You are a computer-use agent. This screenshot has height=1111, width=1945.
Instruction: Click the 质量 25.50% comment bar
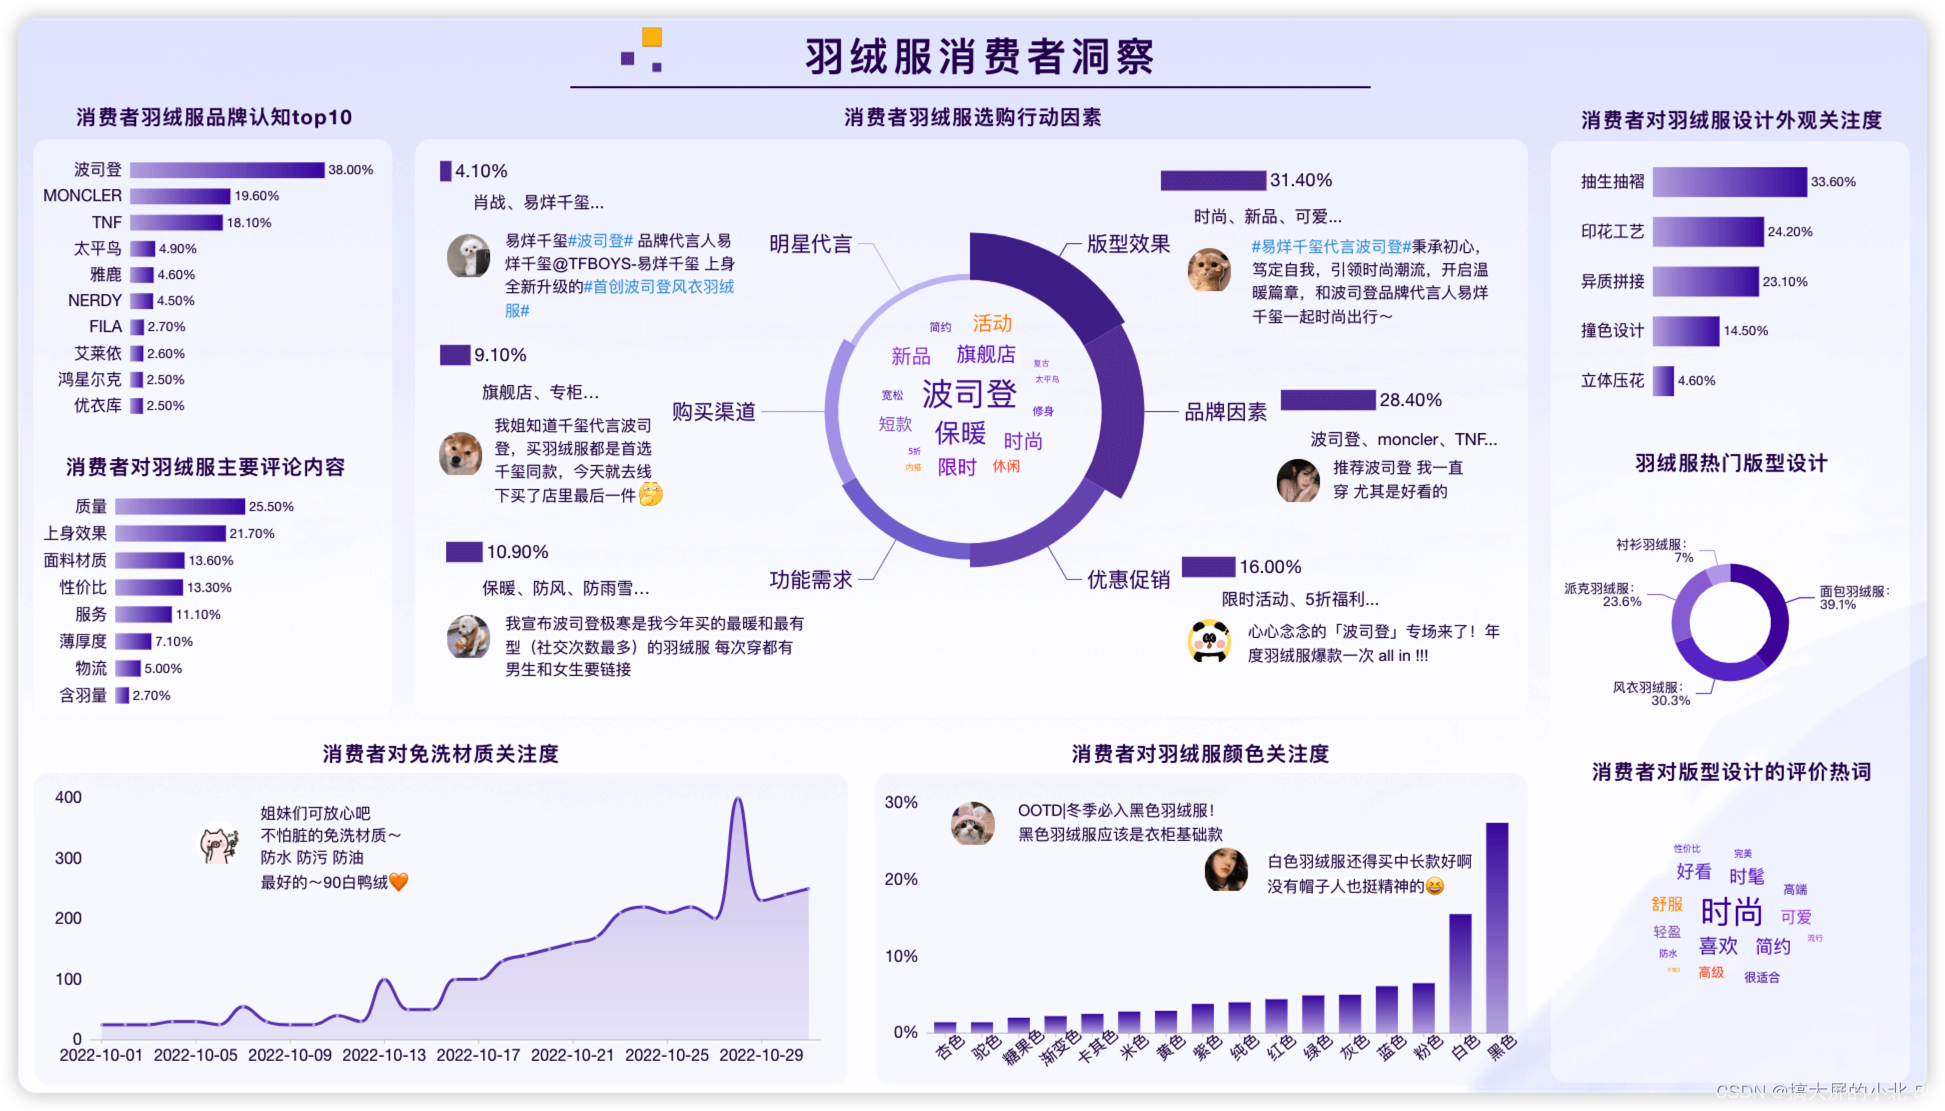(180, 507)
